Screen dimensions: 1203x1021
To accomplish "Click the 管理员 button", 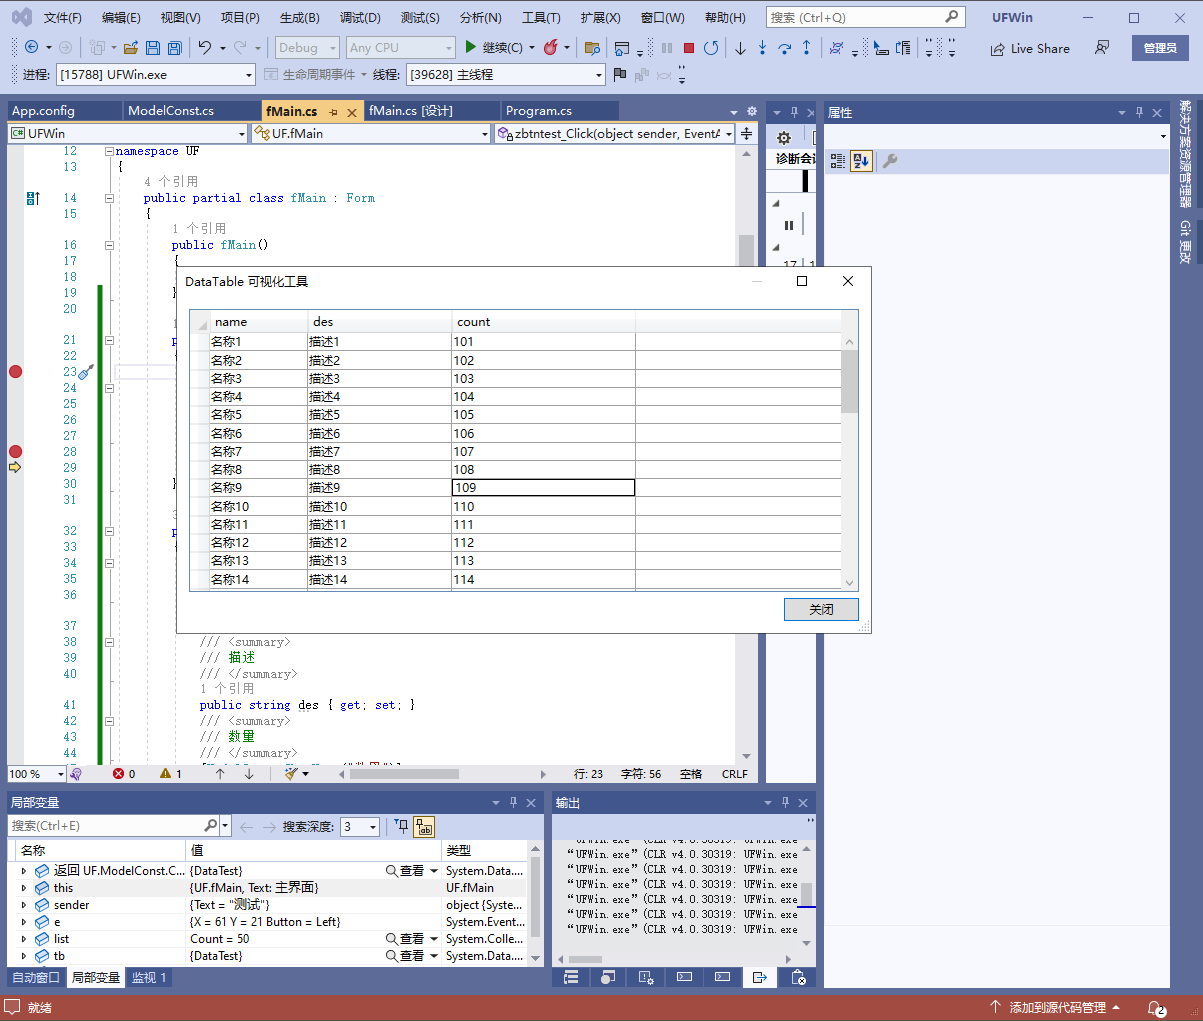I will click(x=1160, y=48).
